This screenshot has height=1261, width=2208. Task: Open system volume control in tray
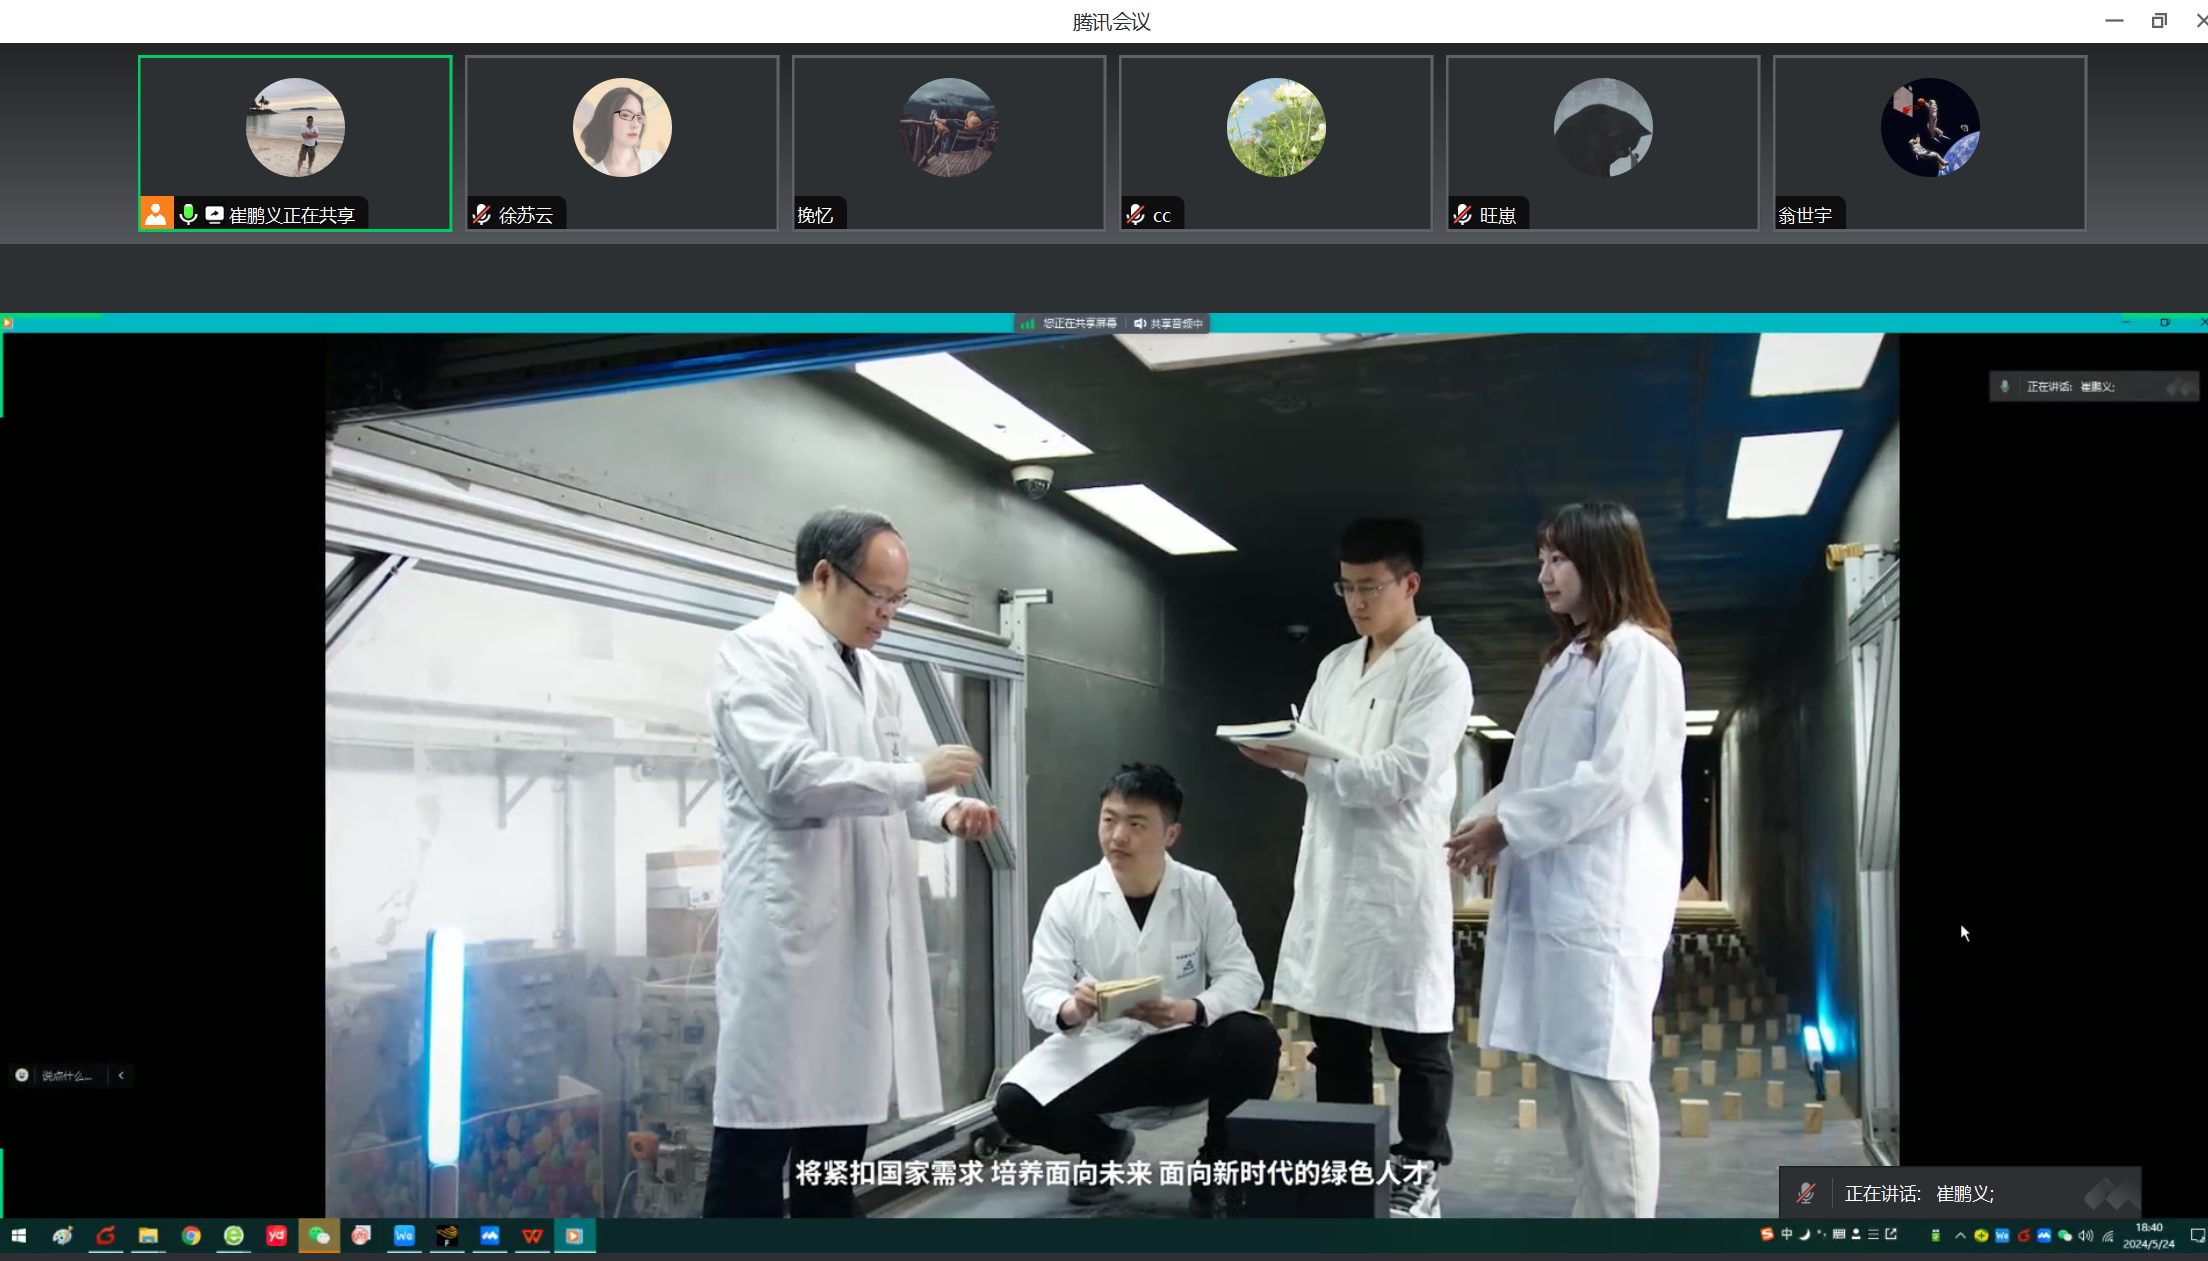tap(2086, 1236)
